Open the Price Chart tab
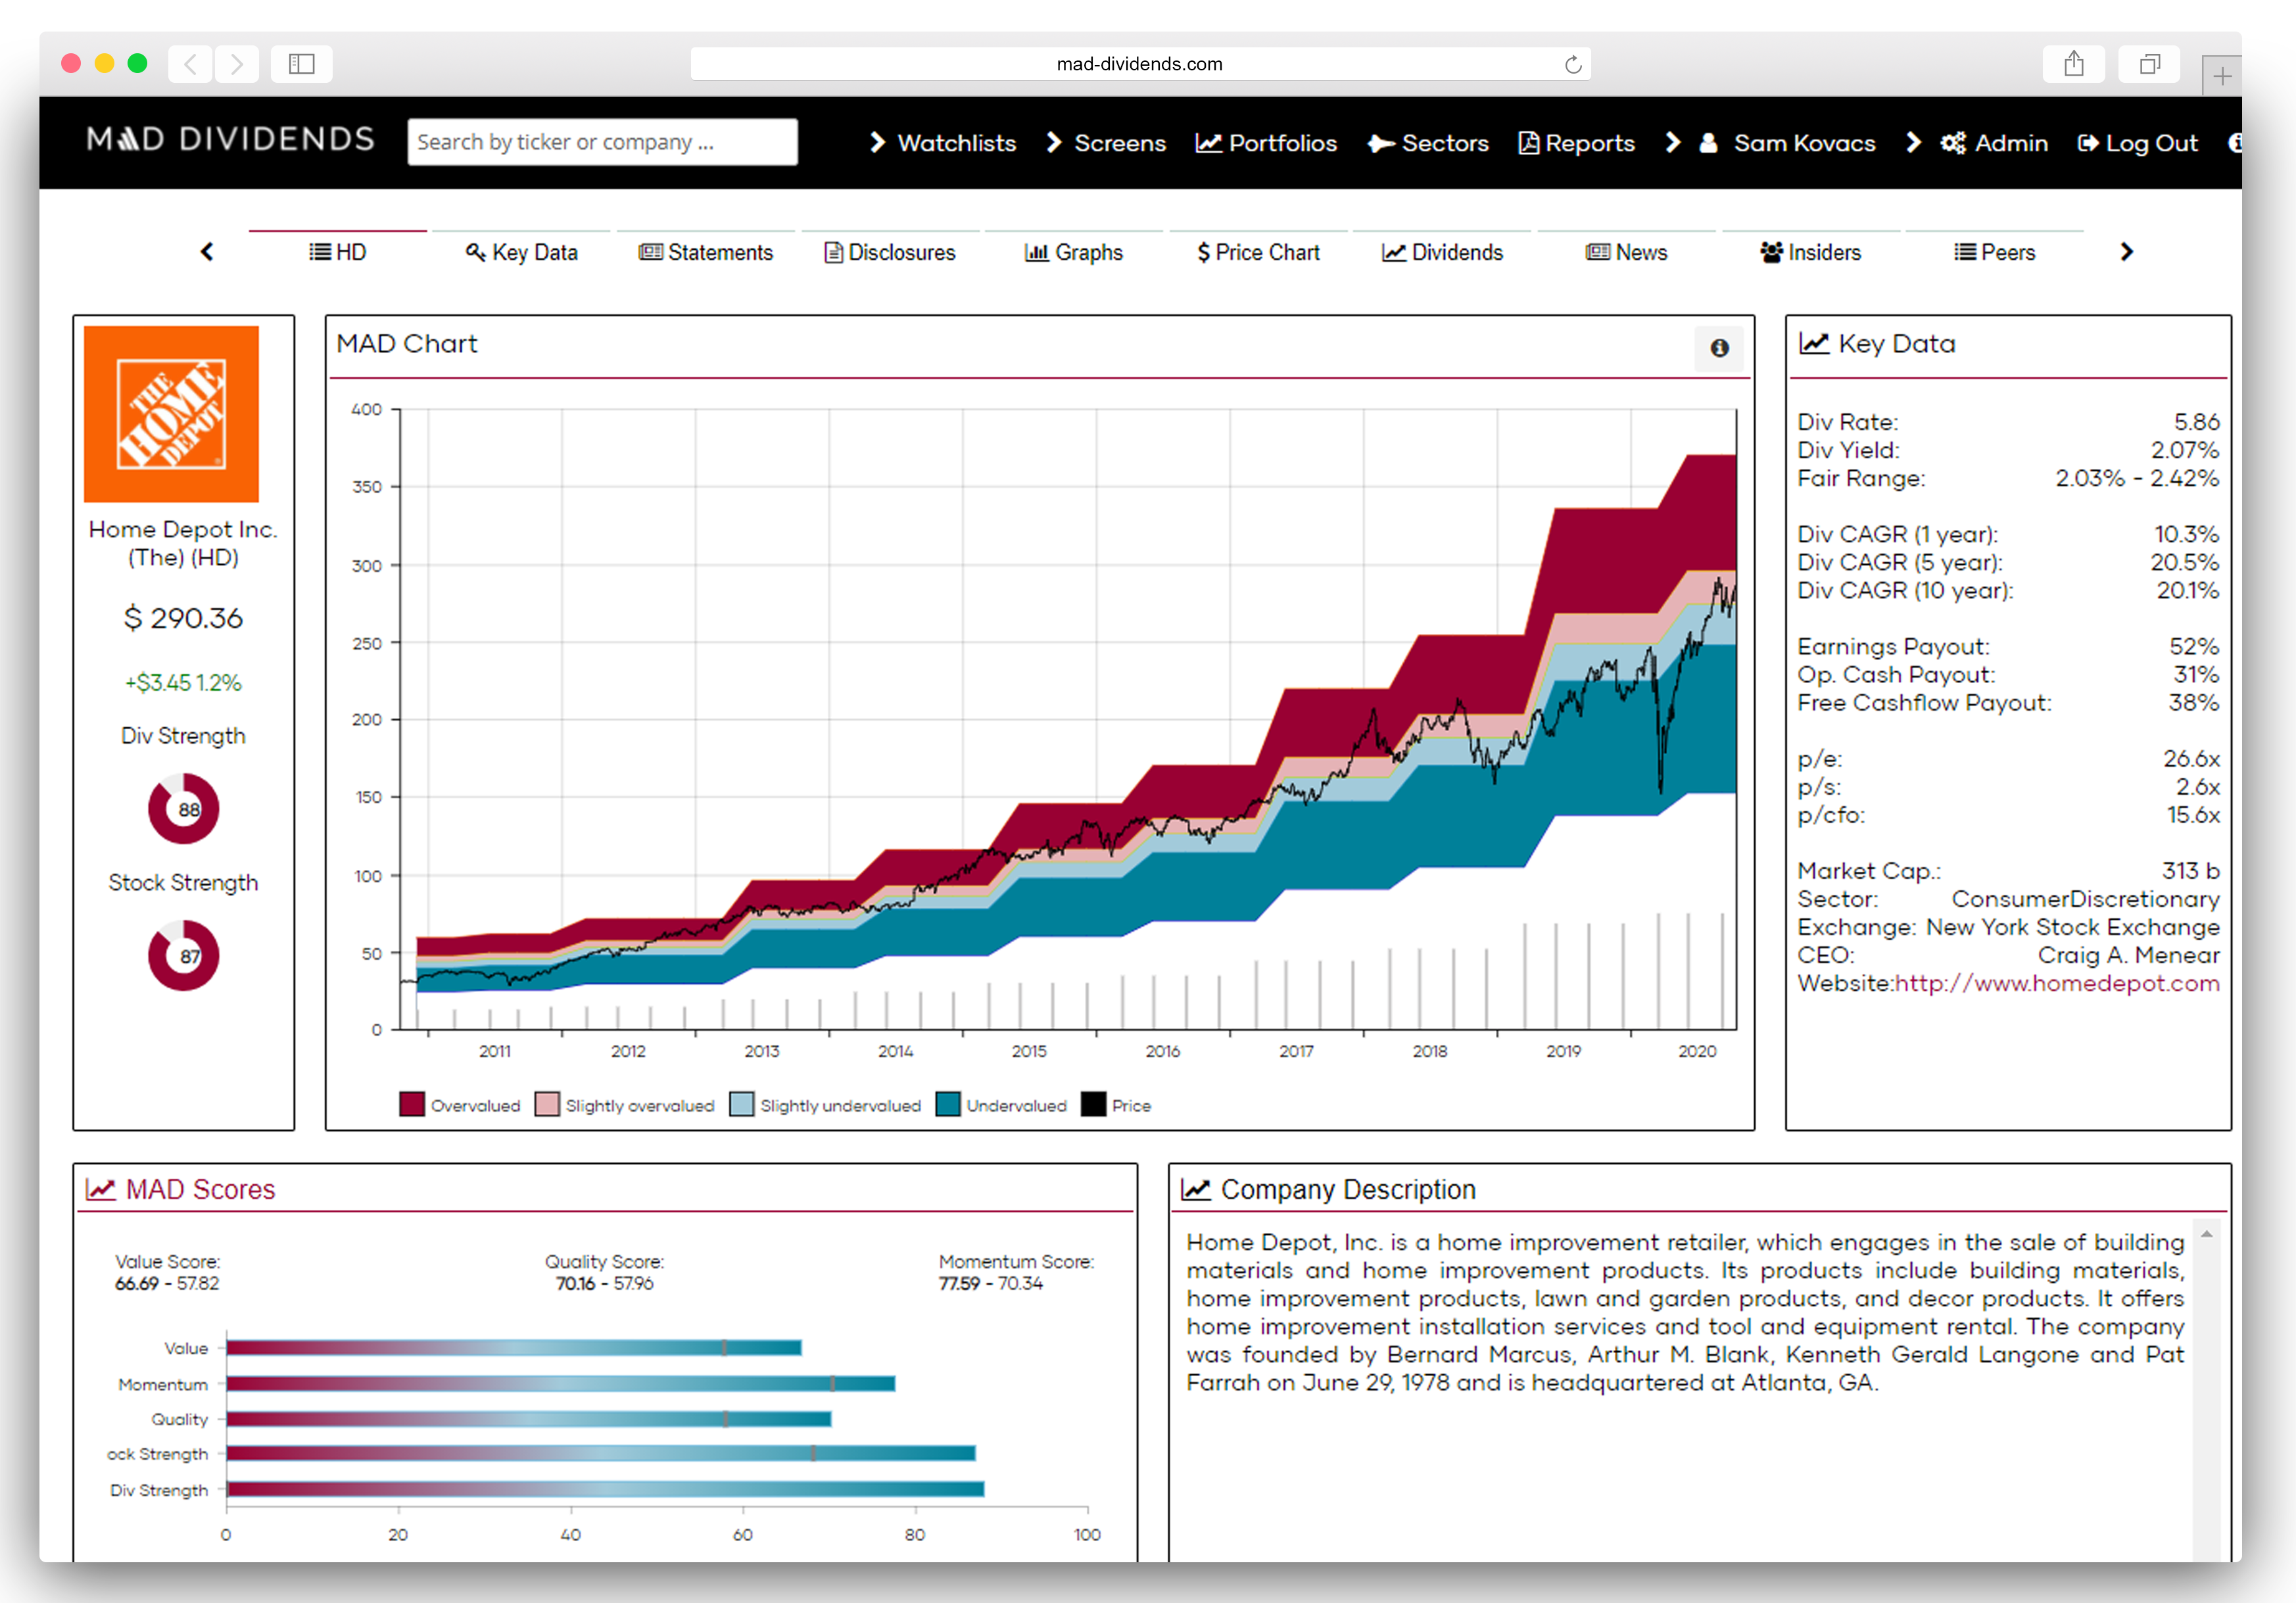 click(x=1258, y=252)
